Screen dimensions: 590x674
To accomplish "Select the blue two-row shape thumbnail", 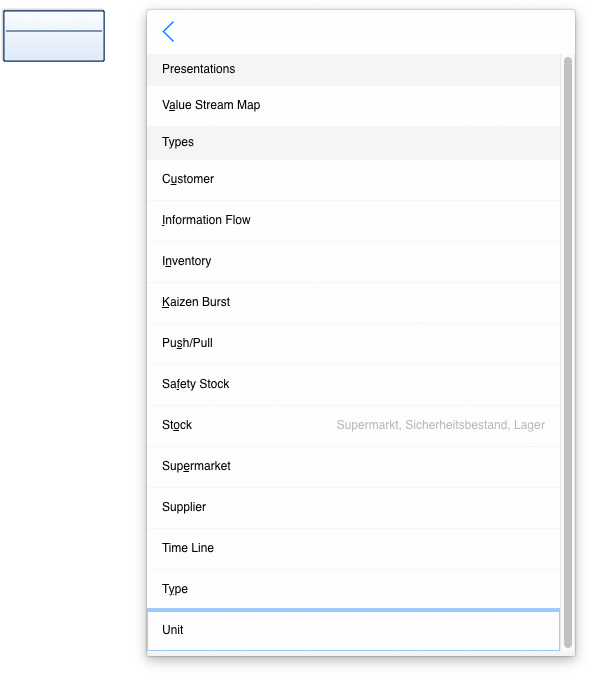I will [54, 36].
